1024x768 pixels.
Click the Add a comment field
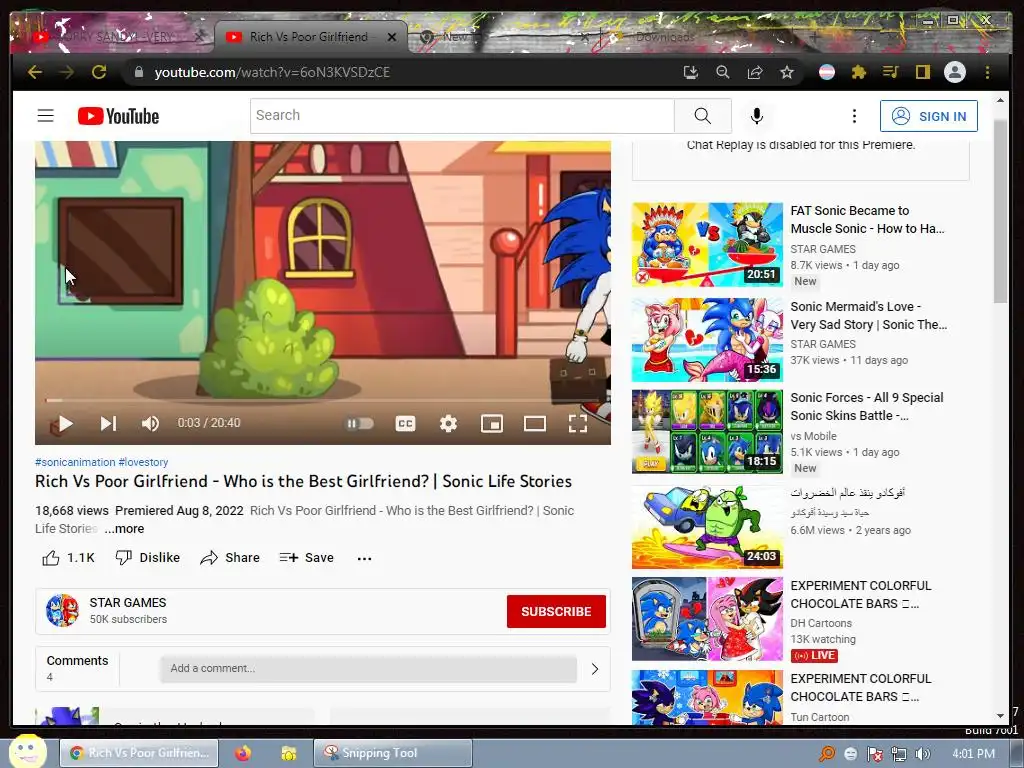[368, 669]
